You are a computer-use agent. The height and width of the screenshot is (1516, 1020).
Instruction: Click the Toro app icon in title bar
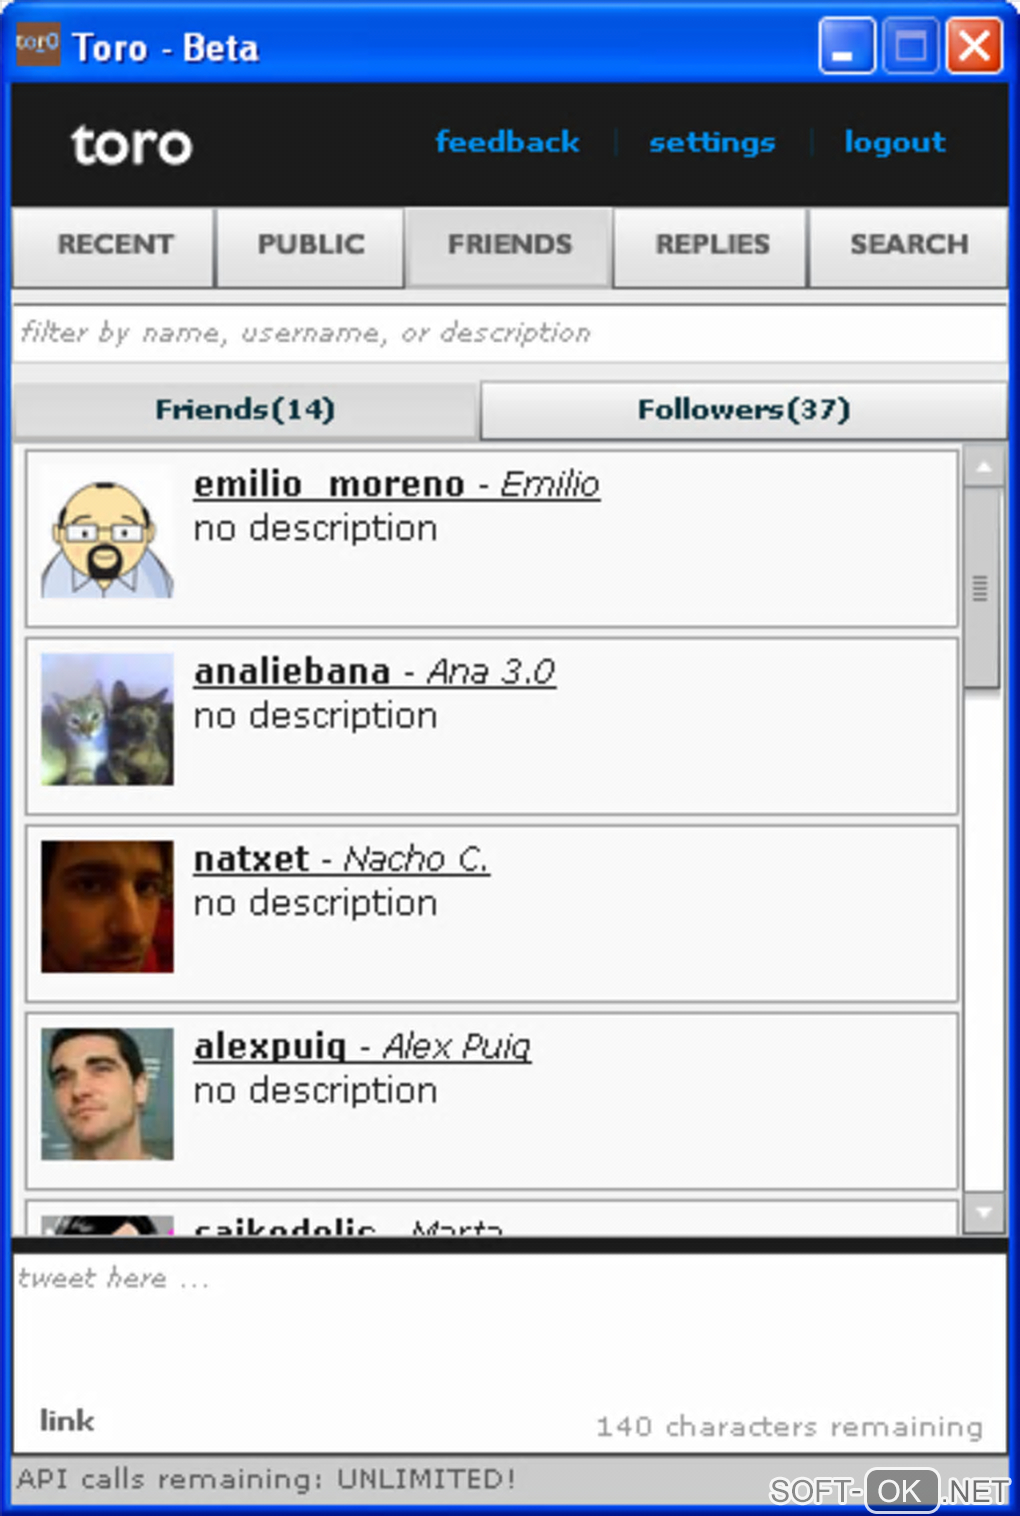click(x=38, y=45)
